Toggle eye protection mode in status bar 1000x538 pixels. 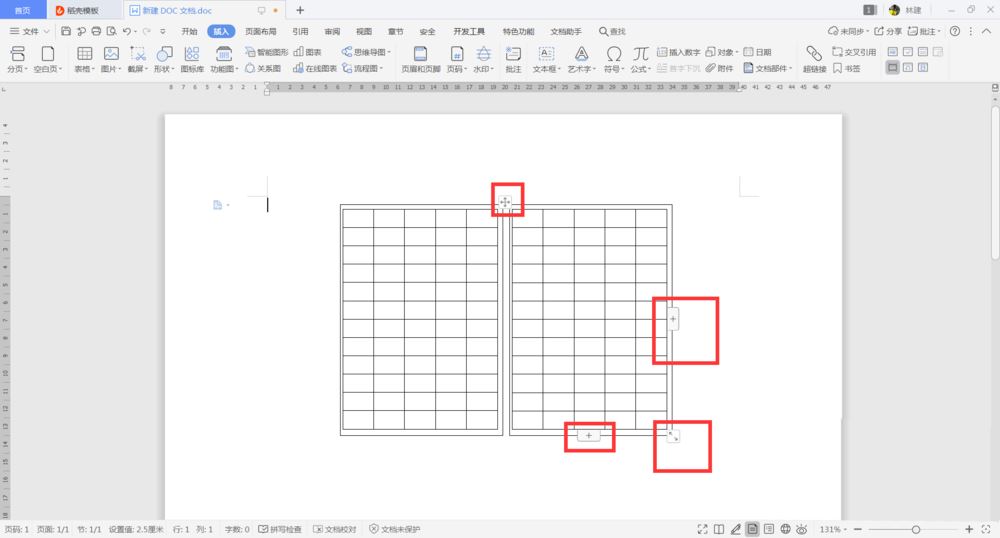pyautogui.click(x=802, y=529)
